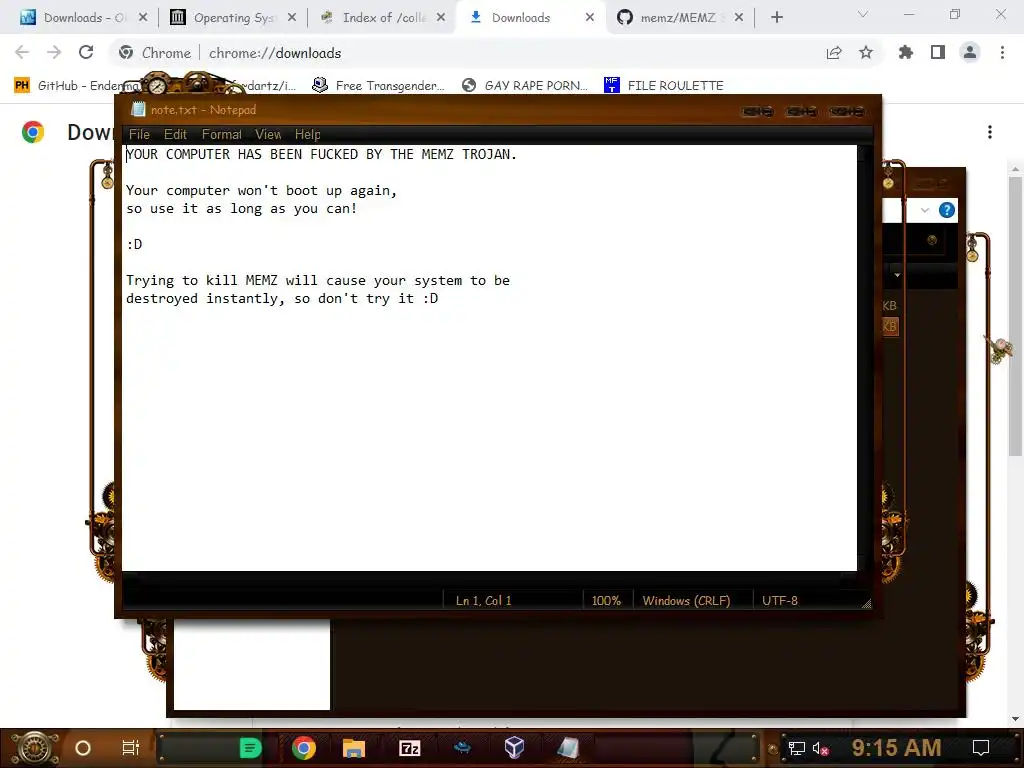Click 'Ln 1, Col 1' in Notepad status bar

(484, 601)
